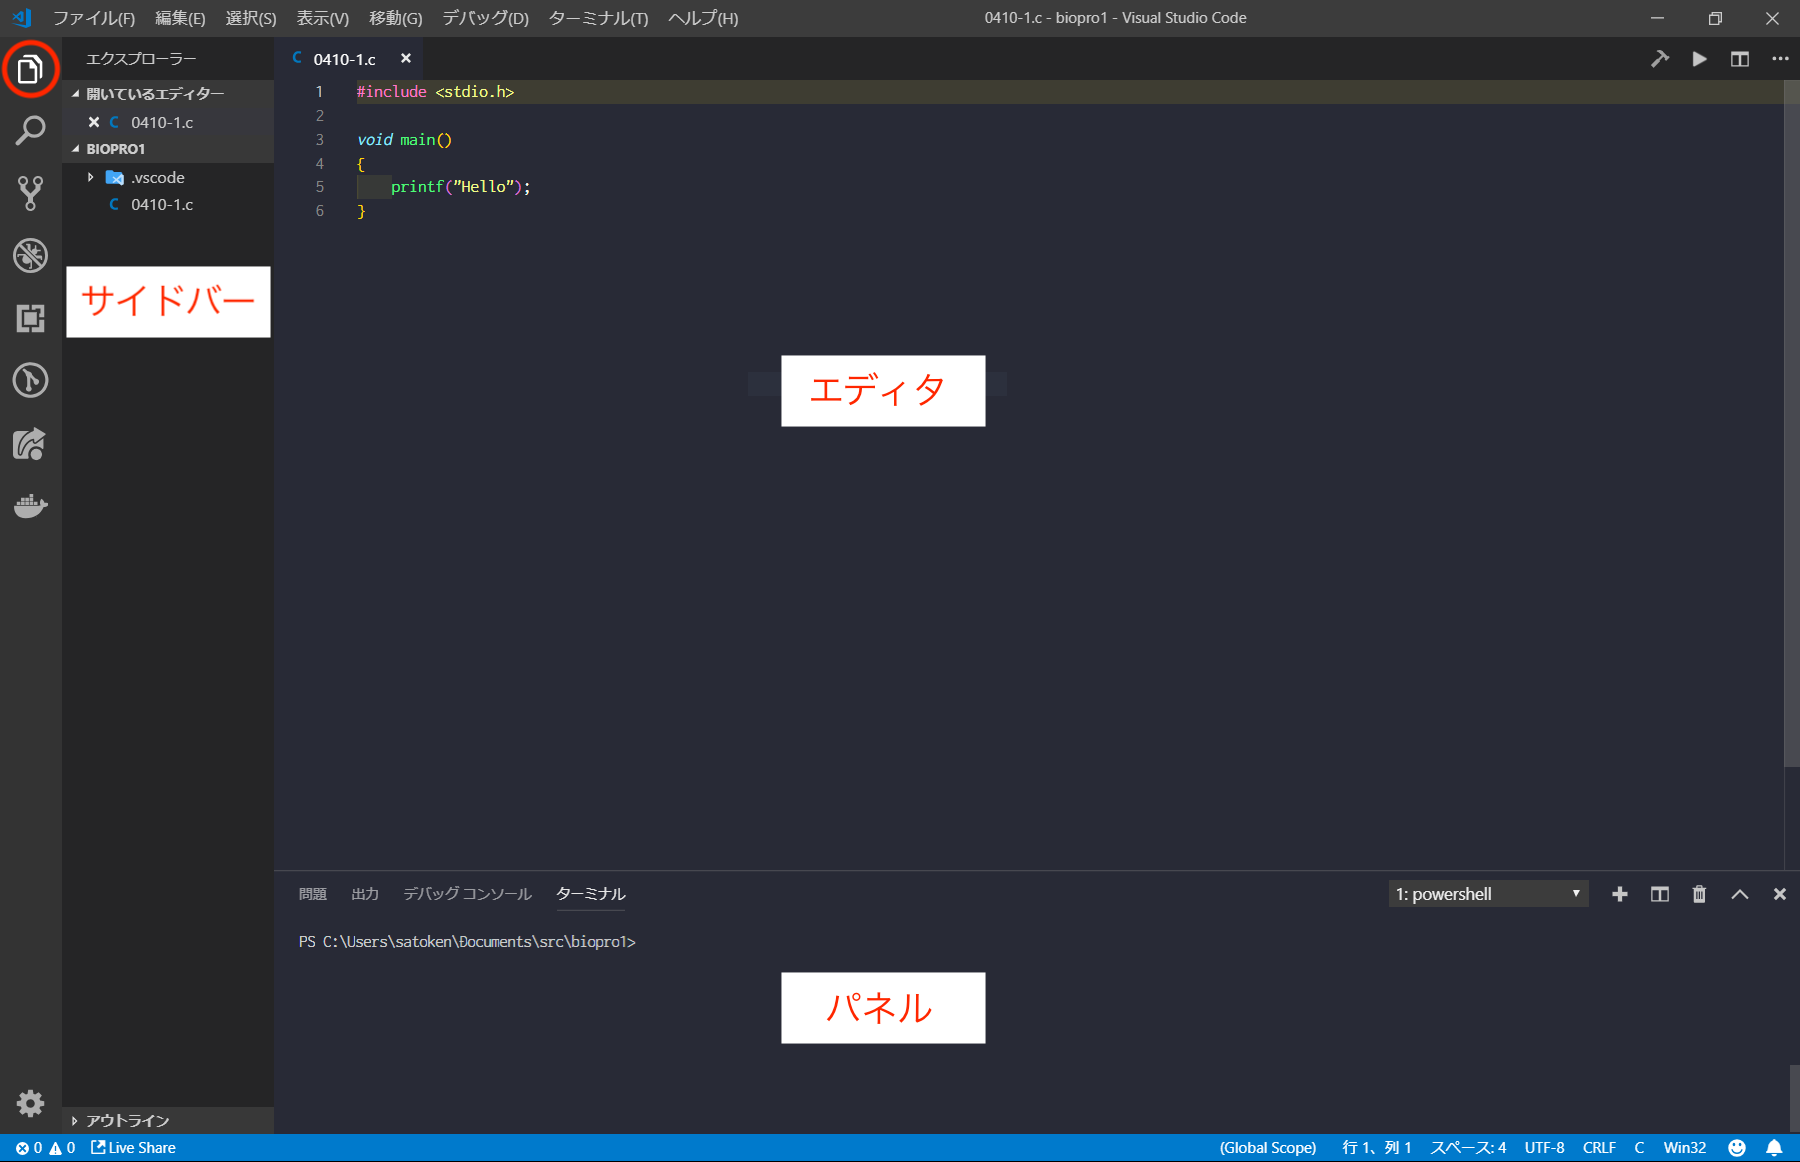Send feedback with the smiley icon

[1737, 1148]
